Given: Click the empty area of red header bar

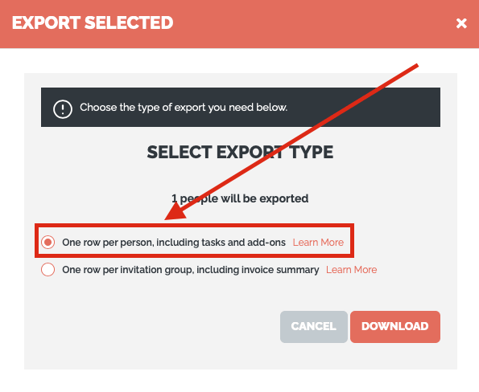Looking at the screenshot, I should pos(313,23).
